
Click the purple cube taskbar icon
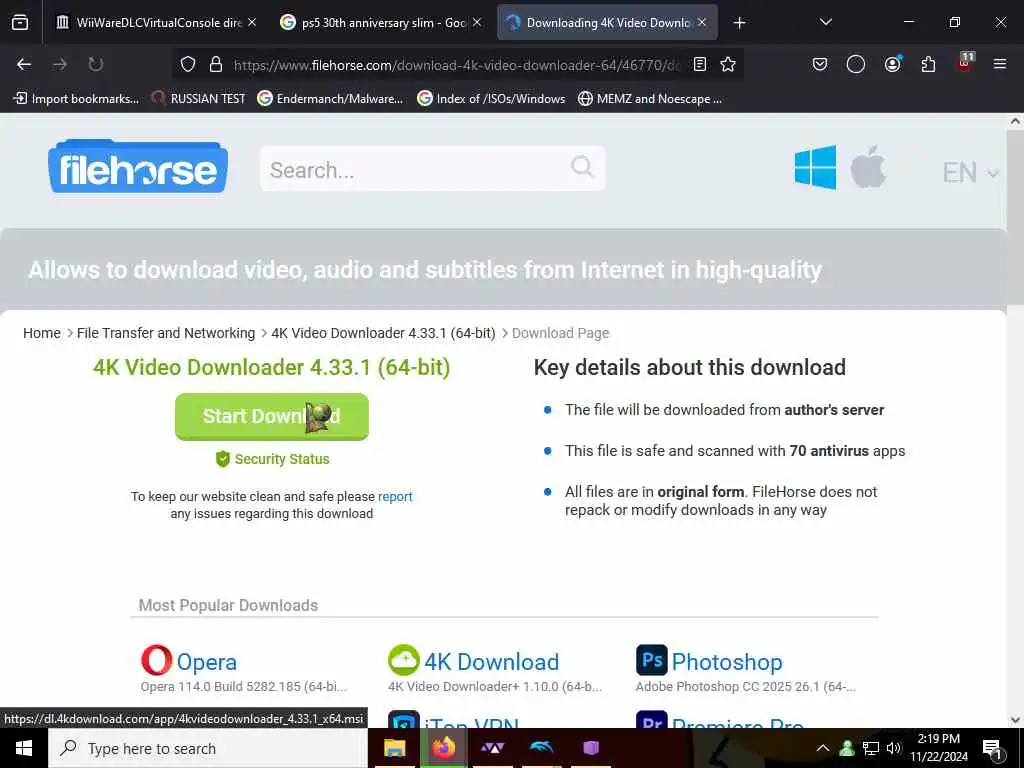click(590, 748)
